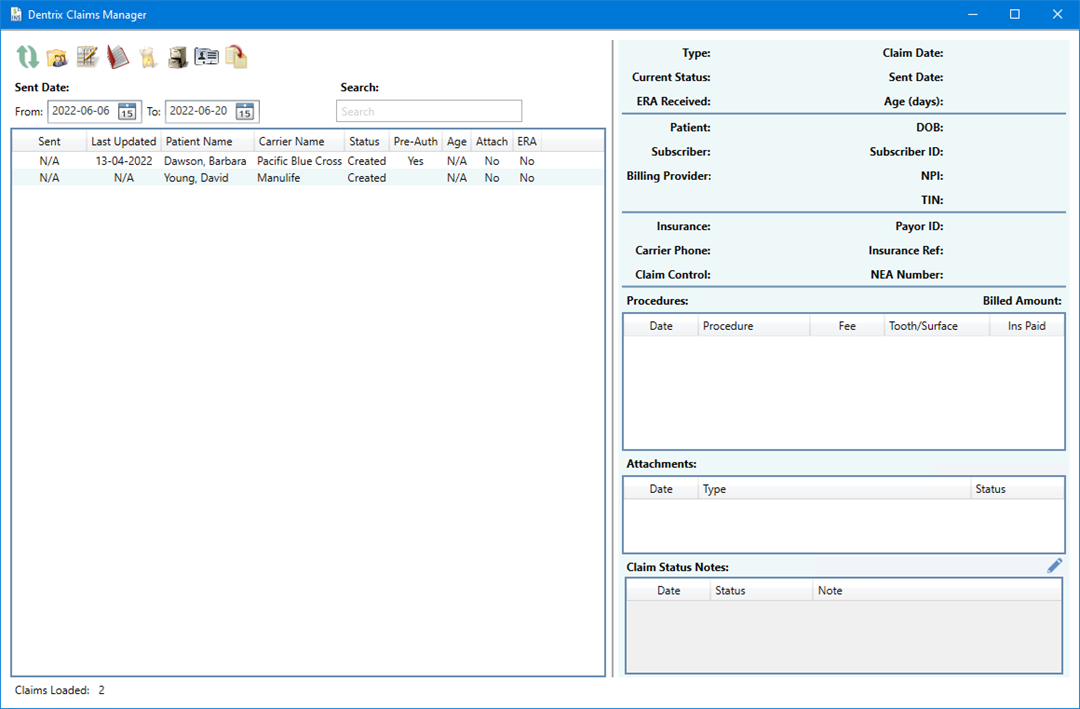The height and width of the screenshot is (709, 1080).
Task: Click the chart with pencil icon
Action: [87, 57]
